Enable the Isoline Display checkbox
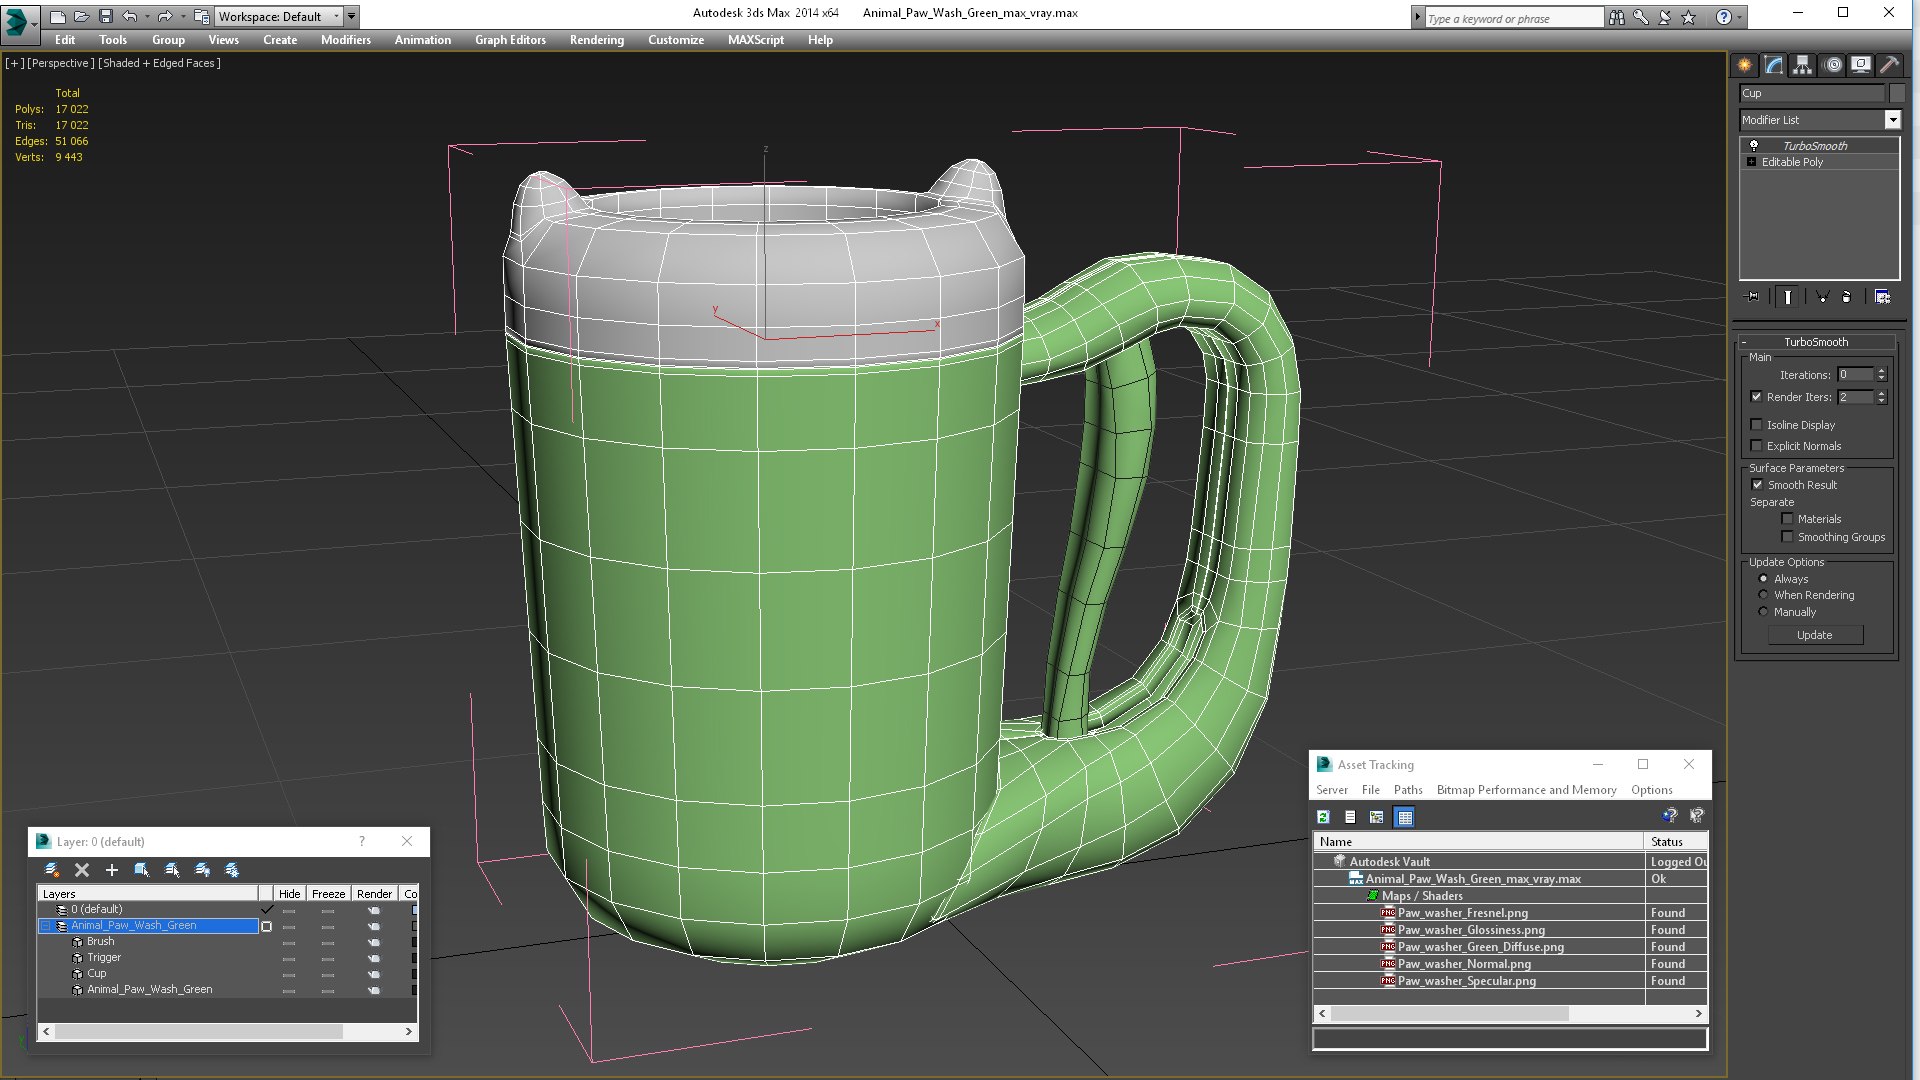Viewport: 1920px width, 1080px height. [1757, 425]
